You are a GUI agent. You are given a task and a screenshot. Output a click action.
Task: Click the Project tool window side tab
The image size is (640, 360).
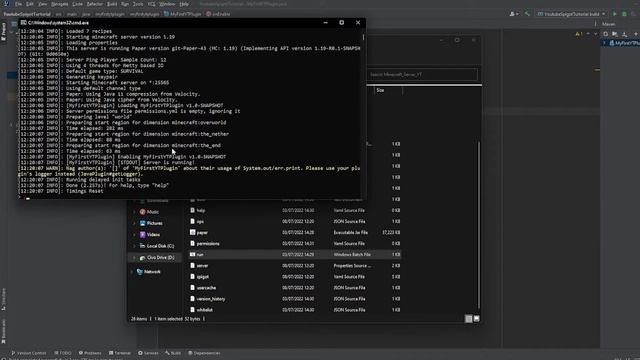tap(4, 31)
